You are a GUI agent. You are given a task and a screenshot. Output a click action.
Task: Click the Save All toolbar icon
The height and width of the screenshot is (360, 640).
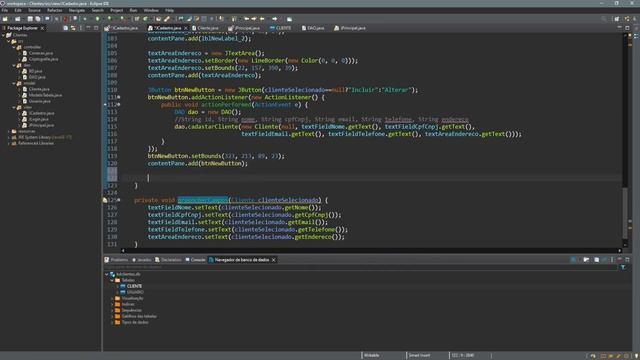pos(38,19)
